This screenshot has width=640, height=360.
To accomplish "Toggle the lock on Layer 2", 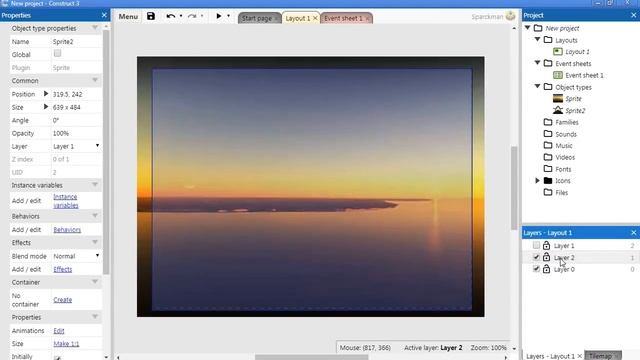I will (547, 257).
